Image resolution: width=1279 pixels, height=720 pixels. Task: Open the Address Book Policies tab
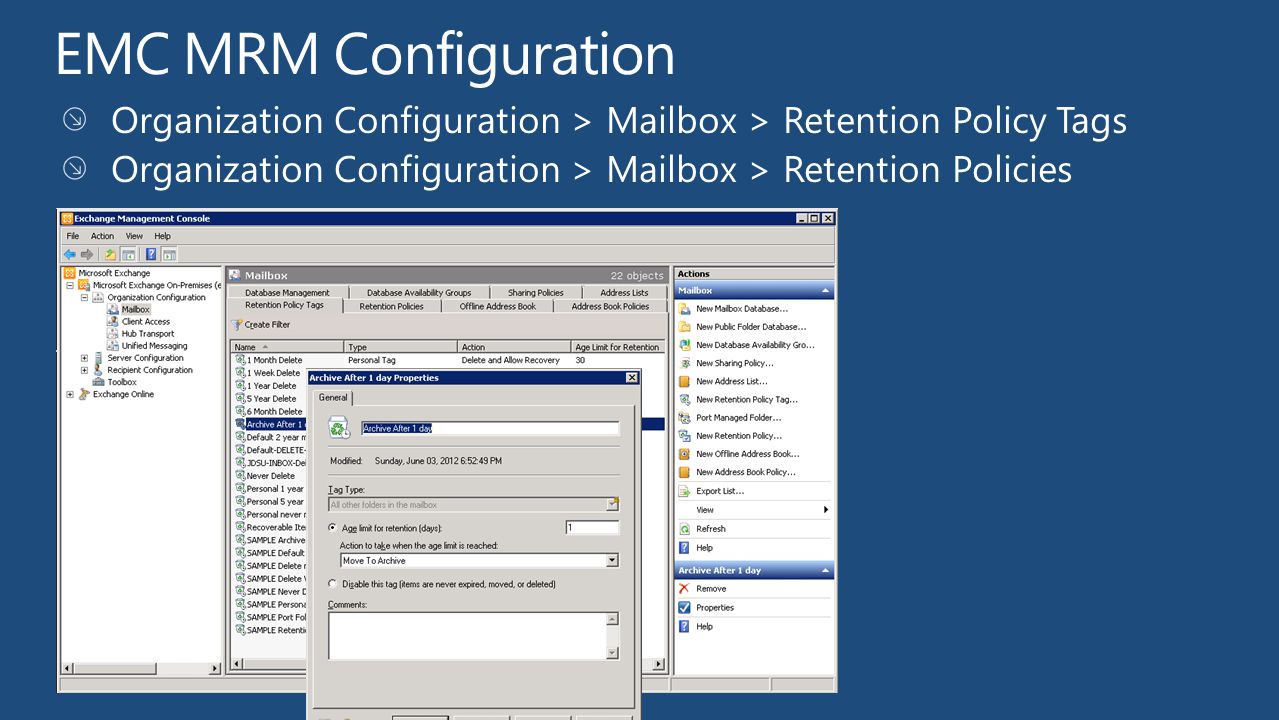pos(610,306)
